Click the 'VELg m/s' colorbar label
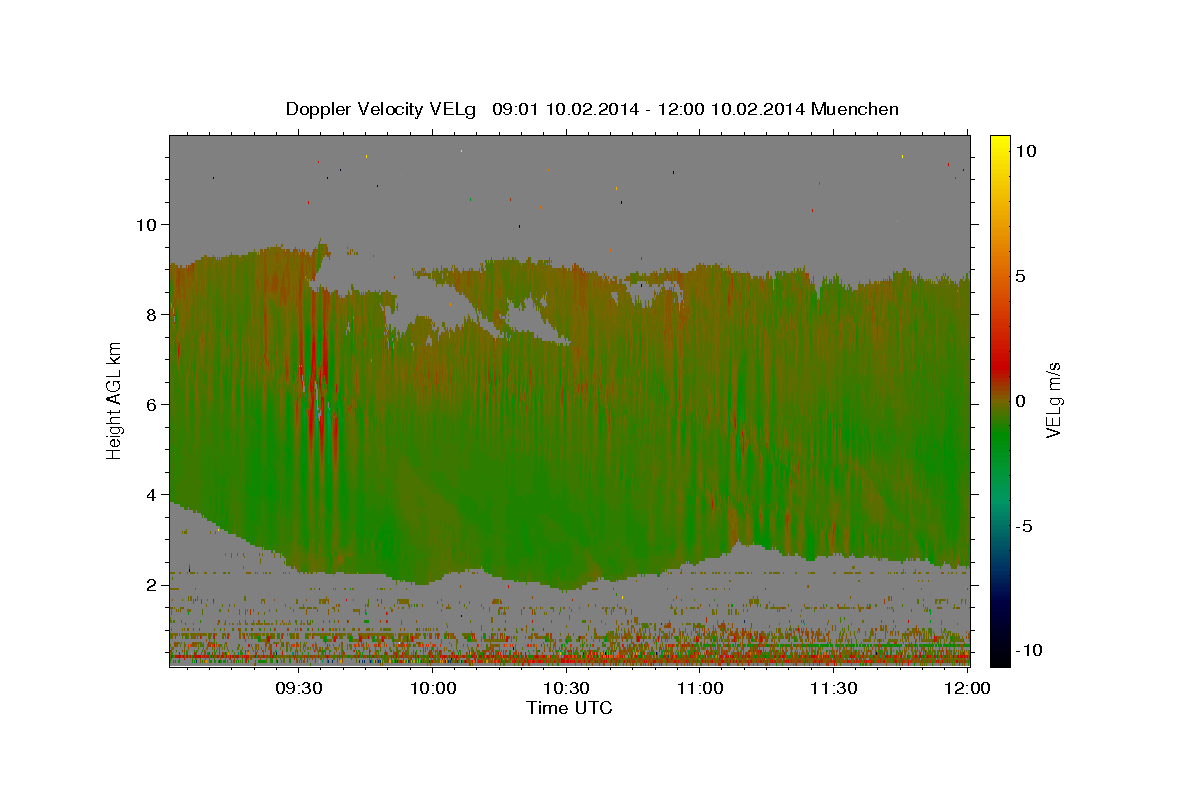 pos(1053,399)
